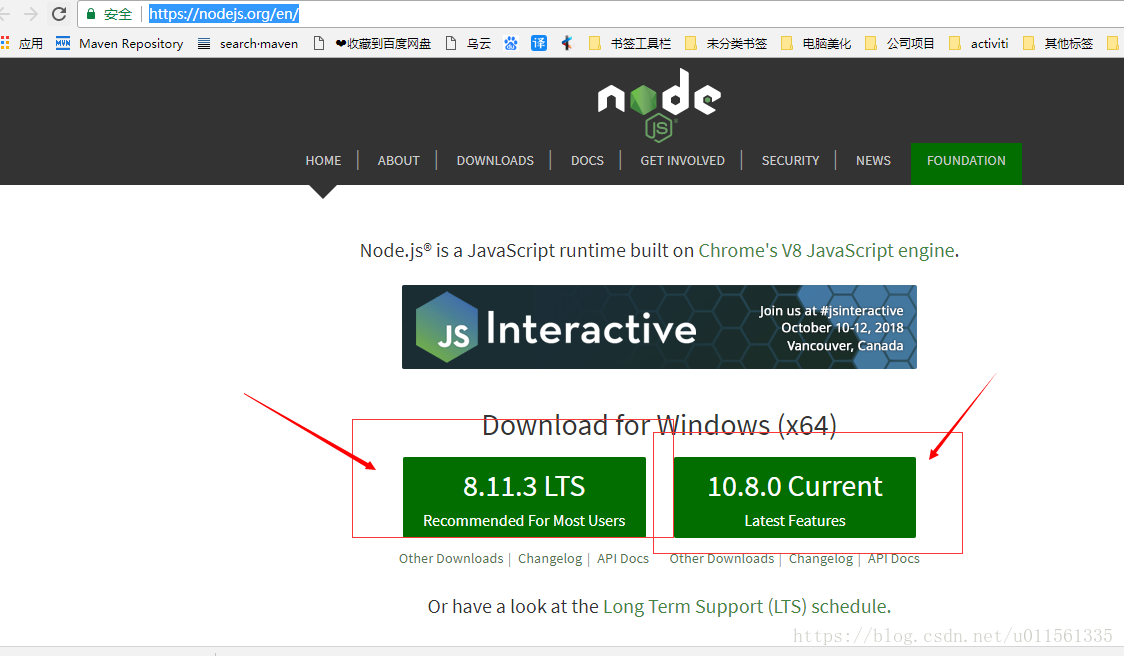This screenshot has width=1124, height=656.
Task: Open the DOCS nav item
Action: click(587, 161)
